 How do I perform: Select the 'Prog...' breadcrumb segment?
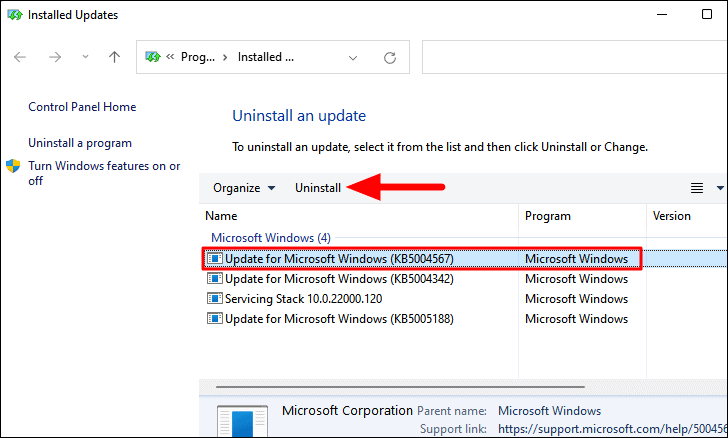pos(198,57)
